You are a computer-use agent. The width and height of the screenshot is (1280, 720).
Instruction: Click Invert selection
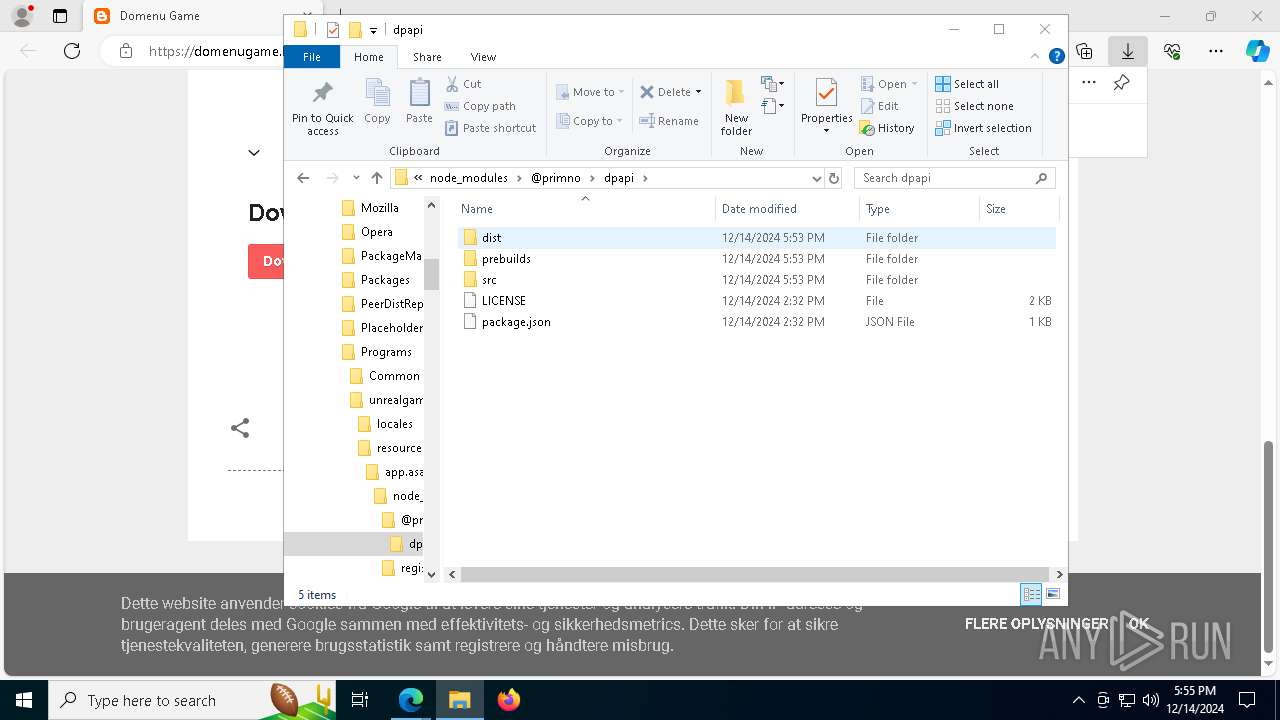983,128
